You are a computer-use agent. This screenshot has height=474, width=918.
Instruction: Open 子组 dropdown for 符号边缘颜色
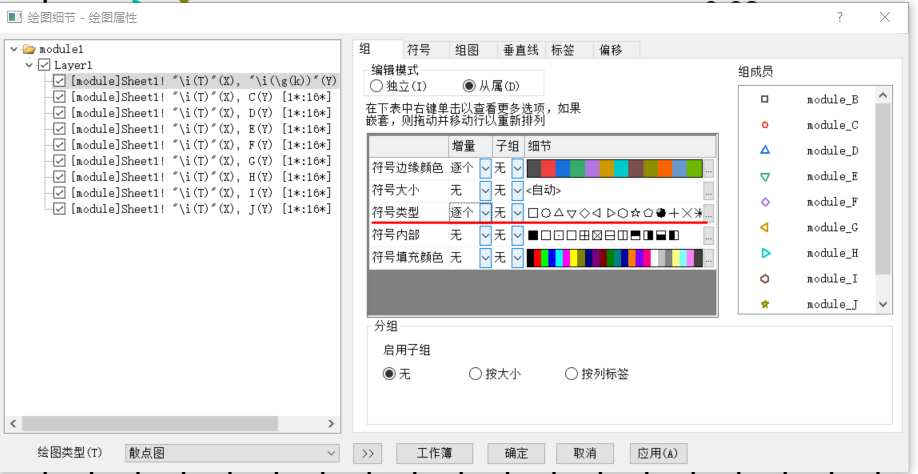[x=517, y=169]
